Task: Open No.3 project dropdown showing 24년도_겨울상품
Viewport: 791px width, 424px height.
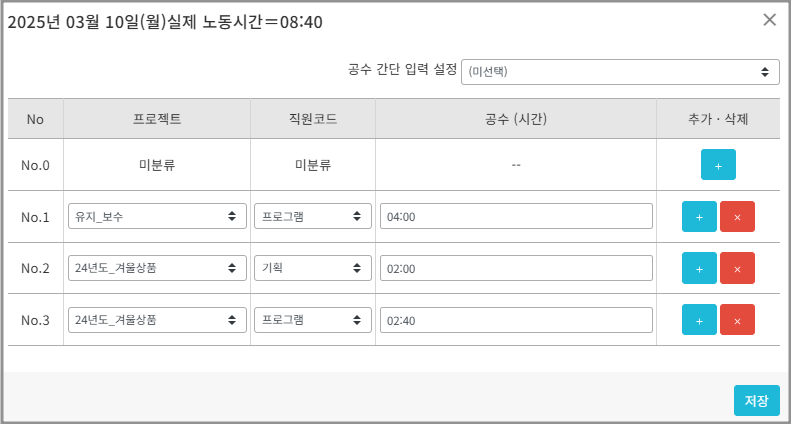Action: coord(157,320)
